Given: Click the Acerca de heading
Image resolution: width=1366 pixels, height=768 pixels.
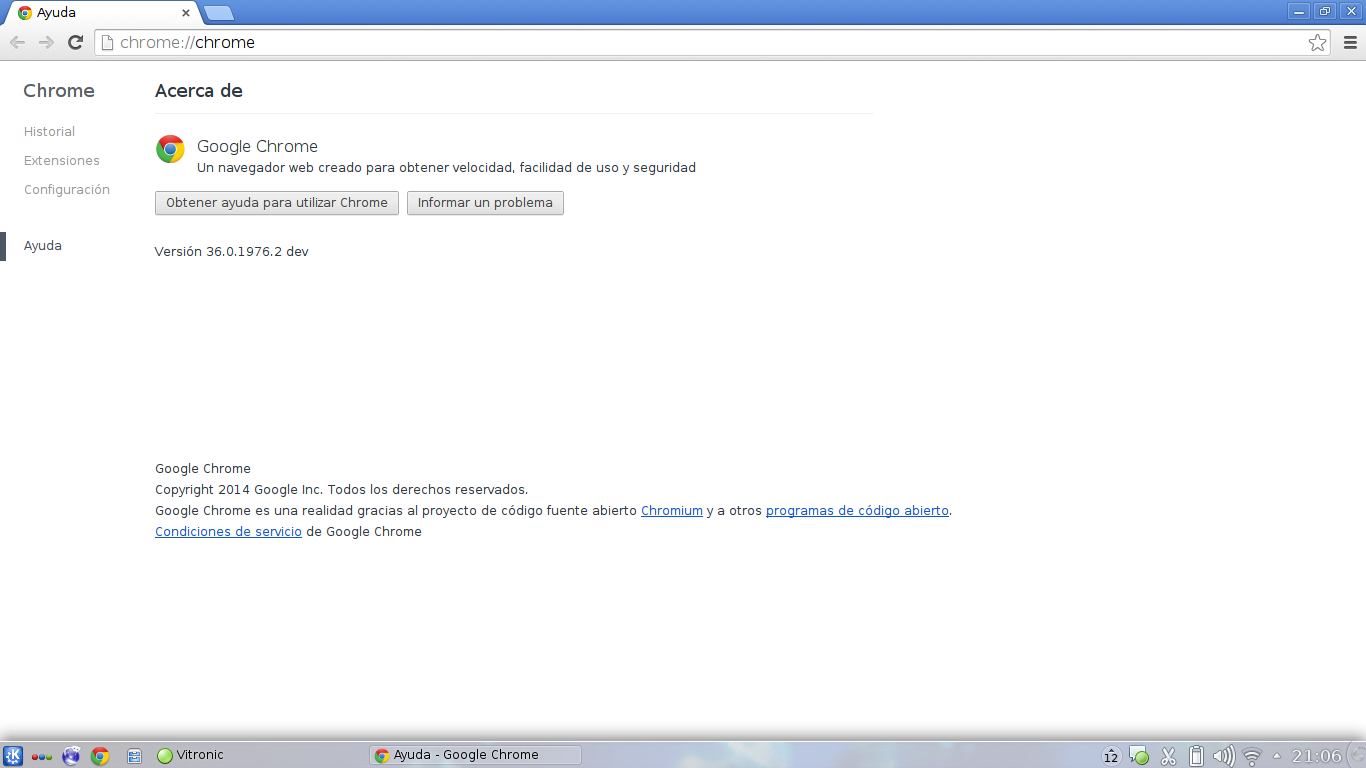Looking at the screenshot, I should click(x=199, y=90).
